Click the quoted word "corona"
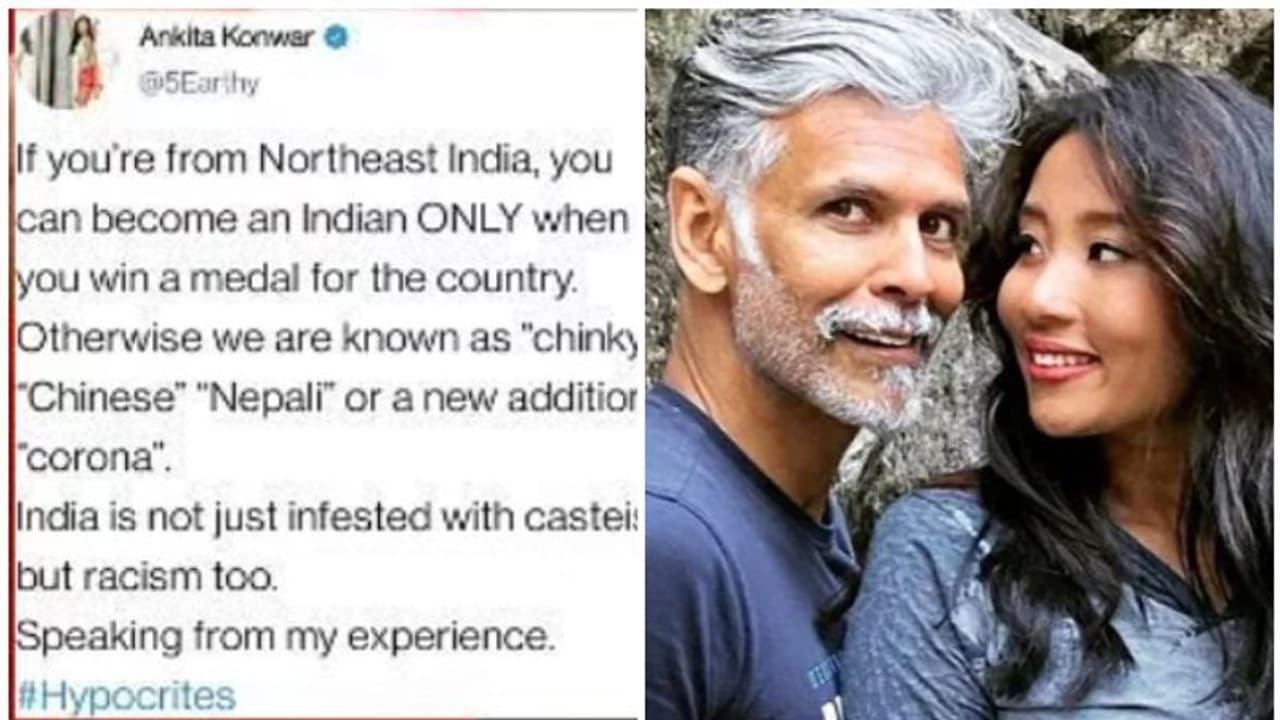This screenshot has height=720, width=1280. pos(81,458)
